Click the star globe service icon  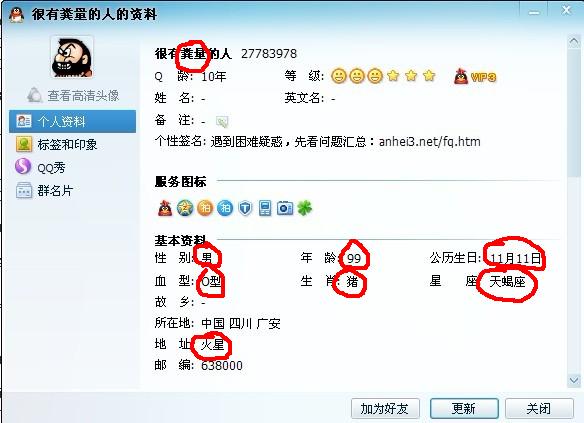point(185,208)
